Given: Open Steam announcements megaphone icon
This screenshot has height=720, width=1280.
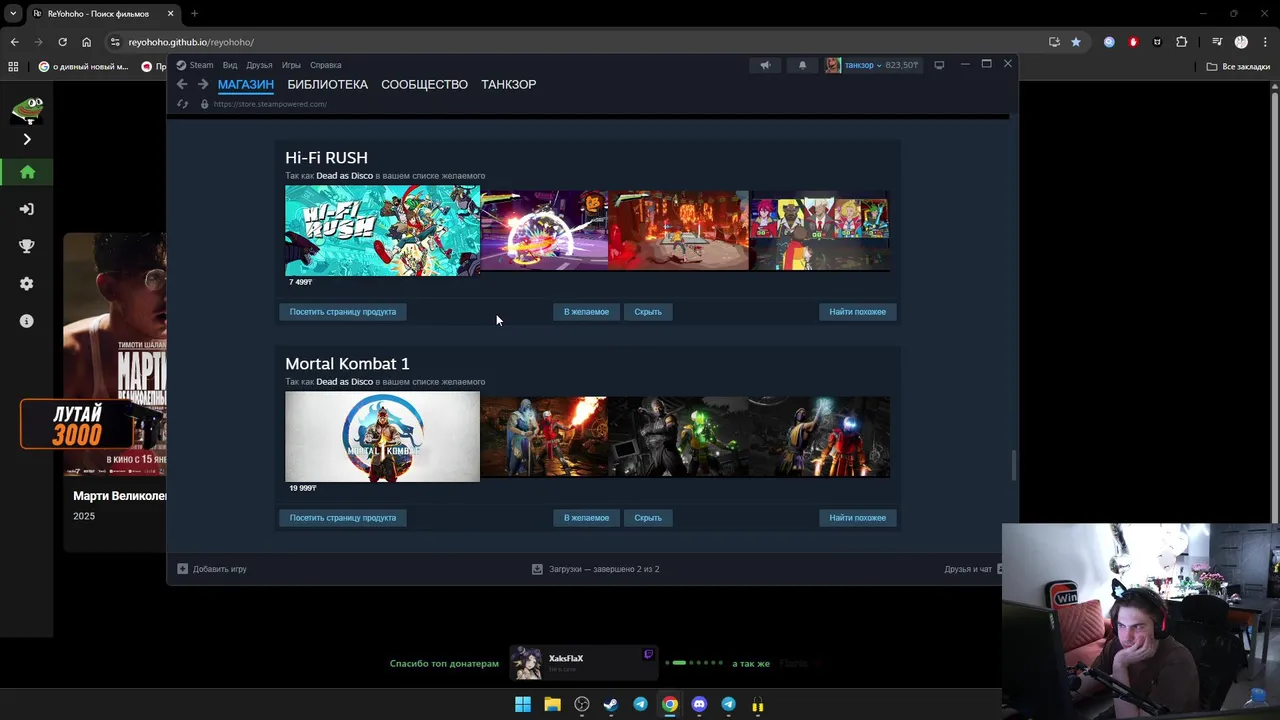Looking at the screenshot, I should point(765,65).
